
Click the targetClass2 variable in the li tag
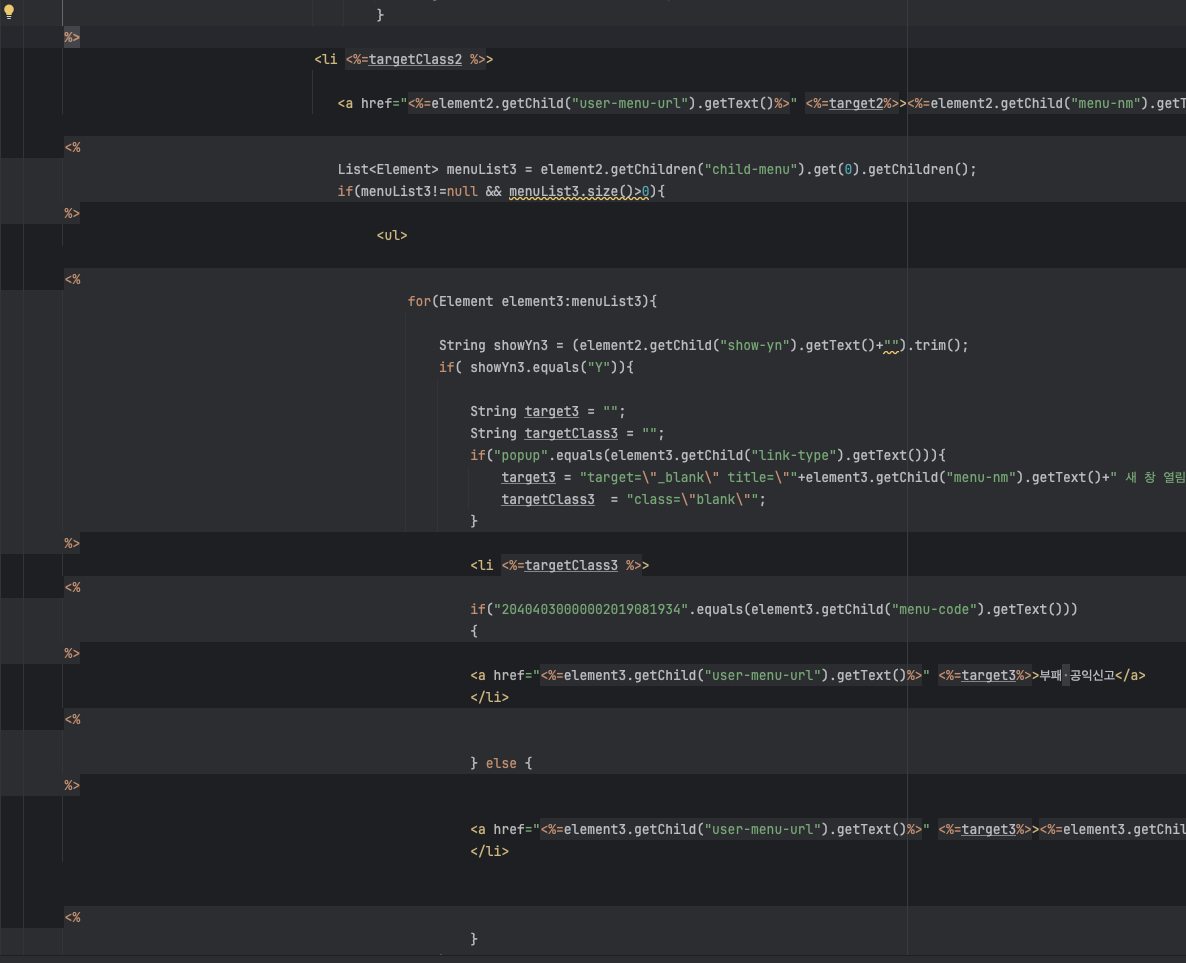[415, 59]
